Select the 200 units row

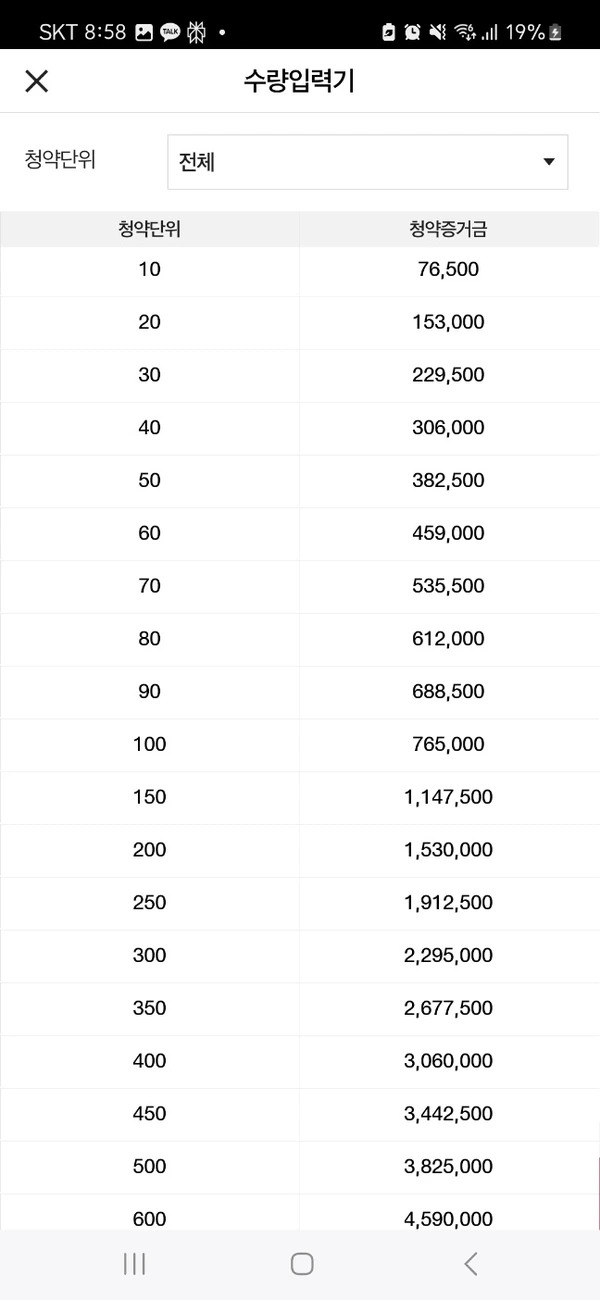pyautogui.click(x=300, y=850)
